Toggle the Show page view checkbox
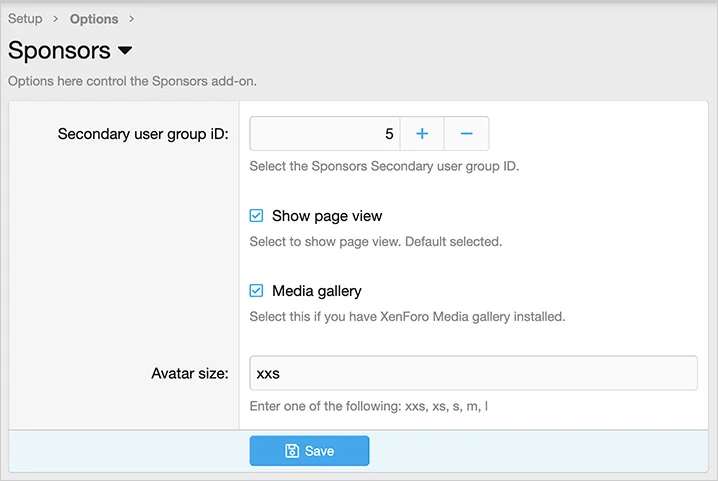The height and width of the screenshot is (481, 718). [x=256, y=215]
